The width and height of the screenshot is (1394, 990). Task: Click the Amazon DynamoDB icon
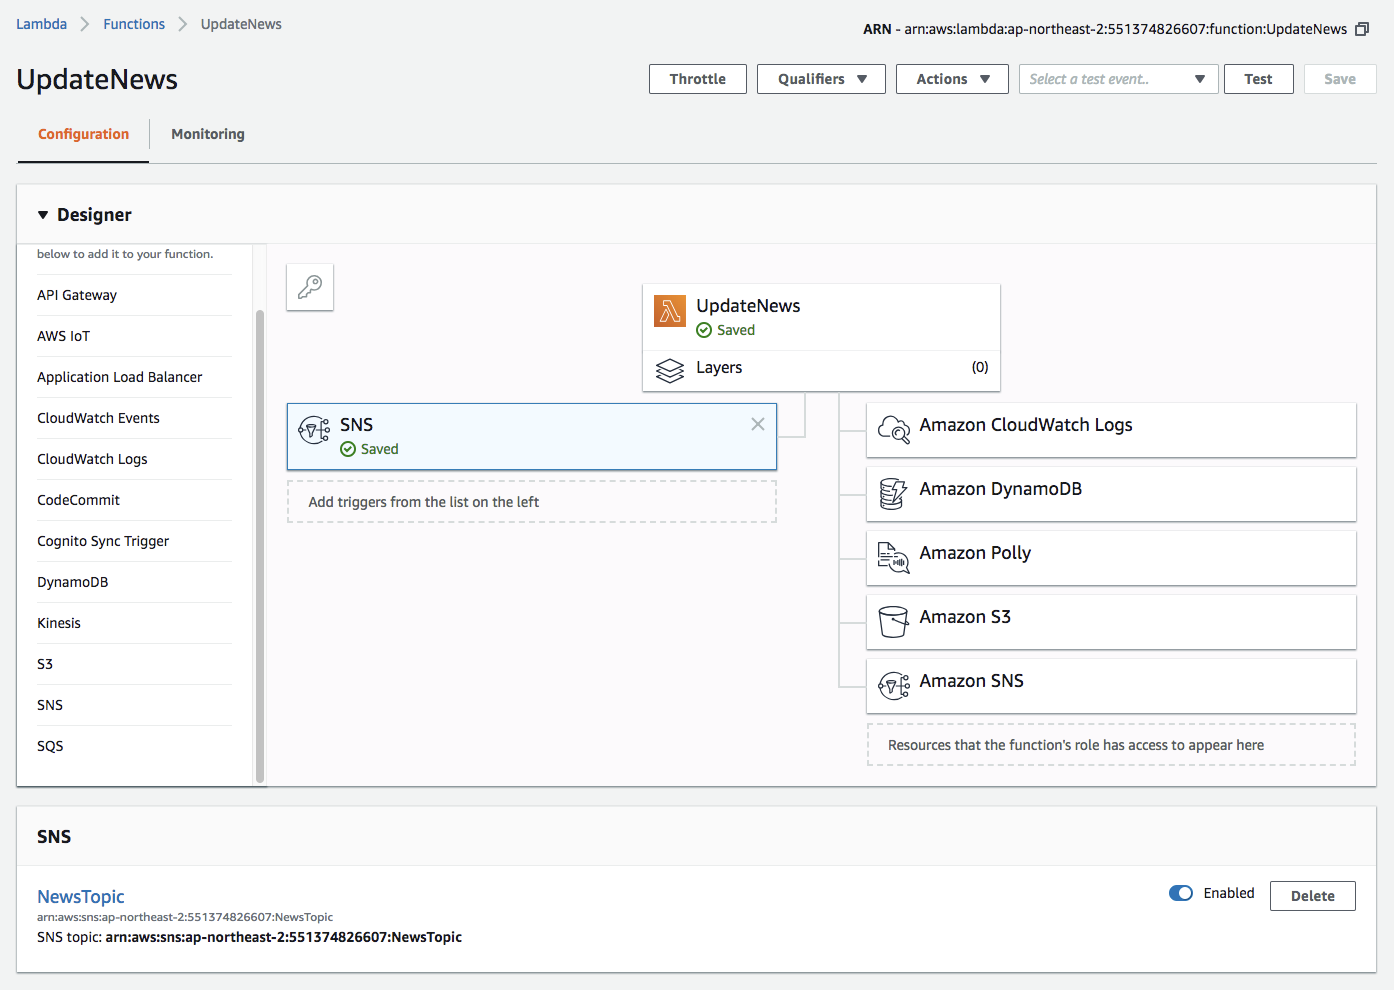[x=892, y=494]
